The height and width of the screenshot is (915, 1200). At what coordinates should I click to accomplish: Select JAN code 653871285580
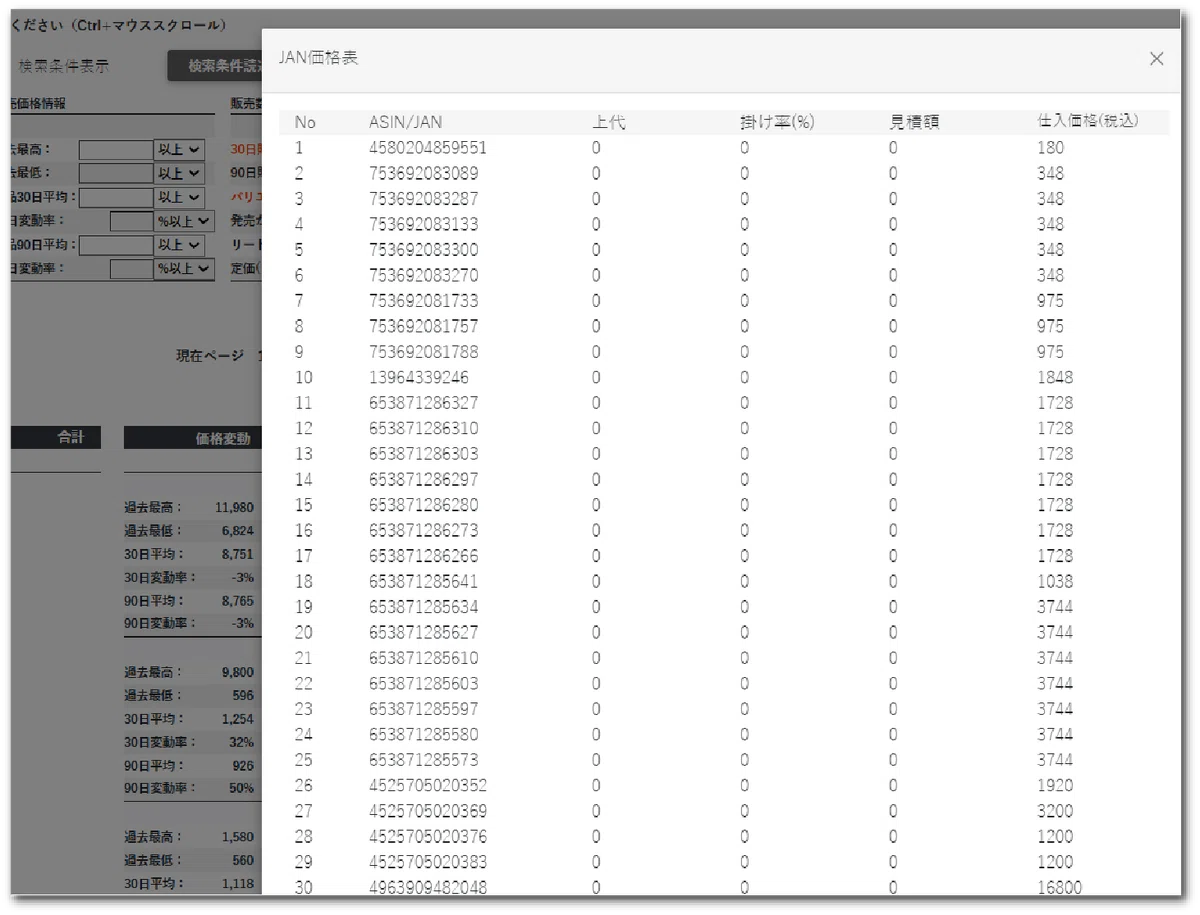(x=423, y=734)
